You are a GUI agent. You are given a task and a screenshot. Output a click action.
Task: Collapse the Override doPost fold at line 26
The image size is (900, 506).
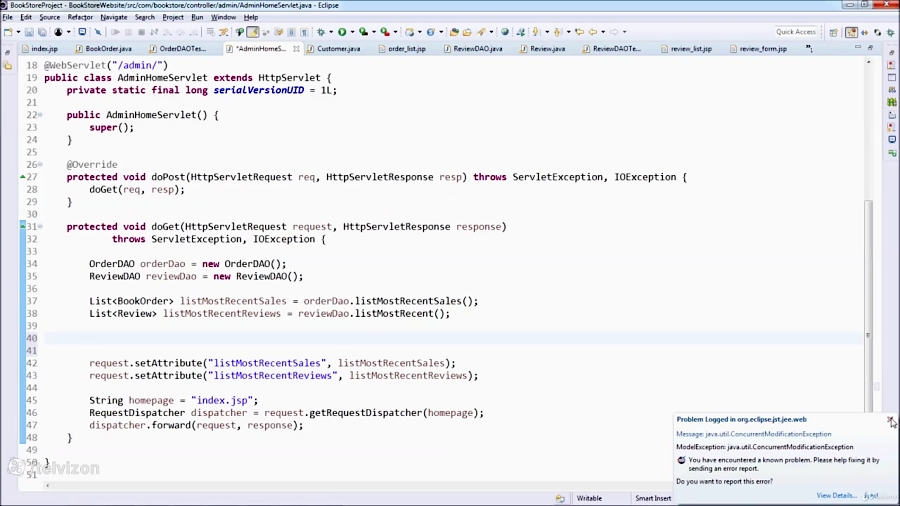(40, 165)
